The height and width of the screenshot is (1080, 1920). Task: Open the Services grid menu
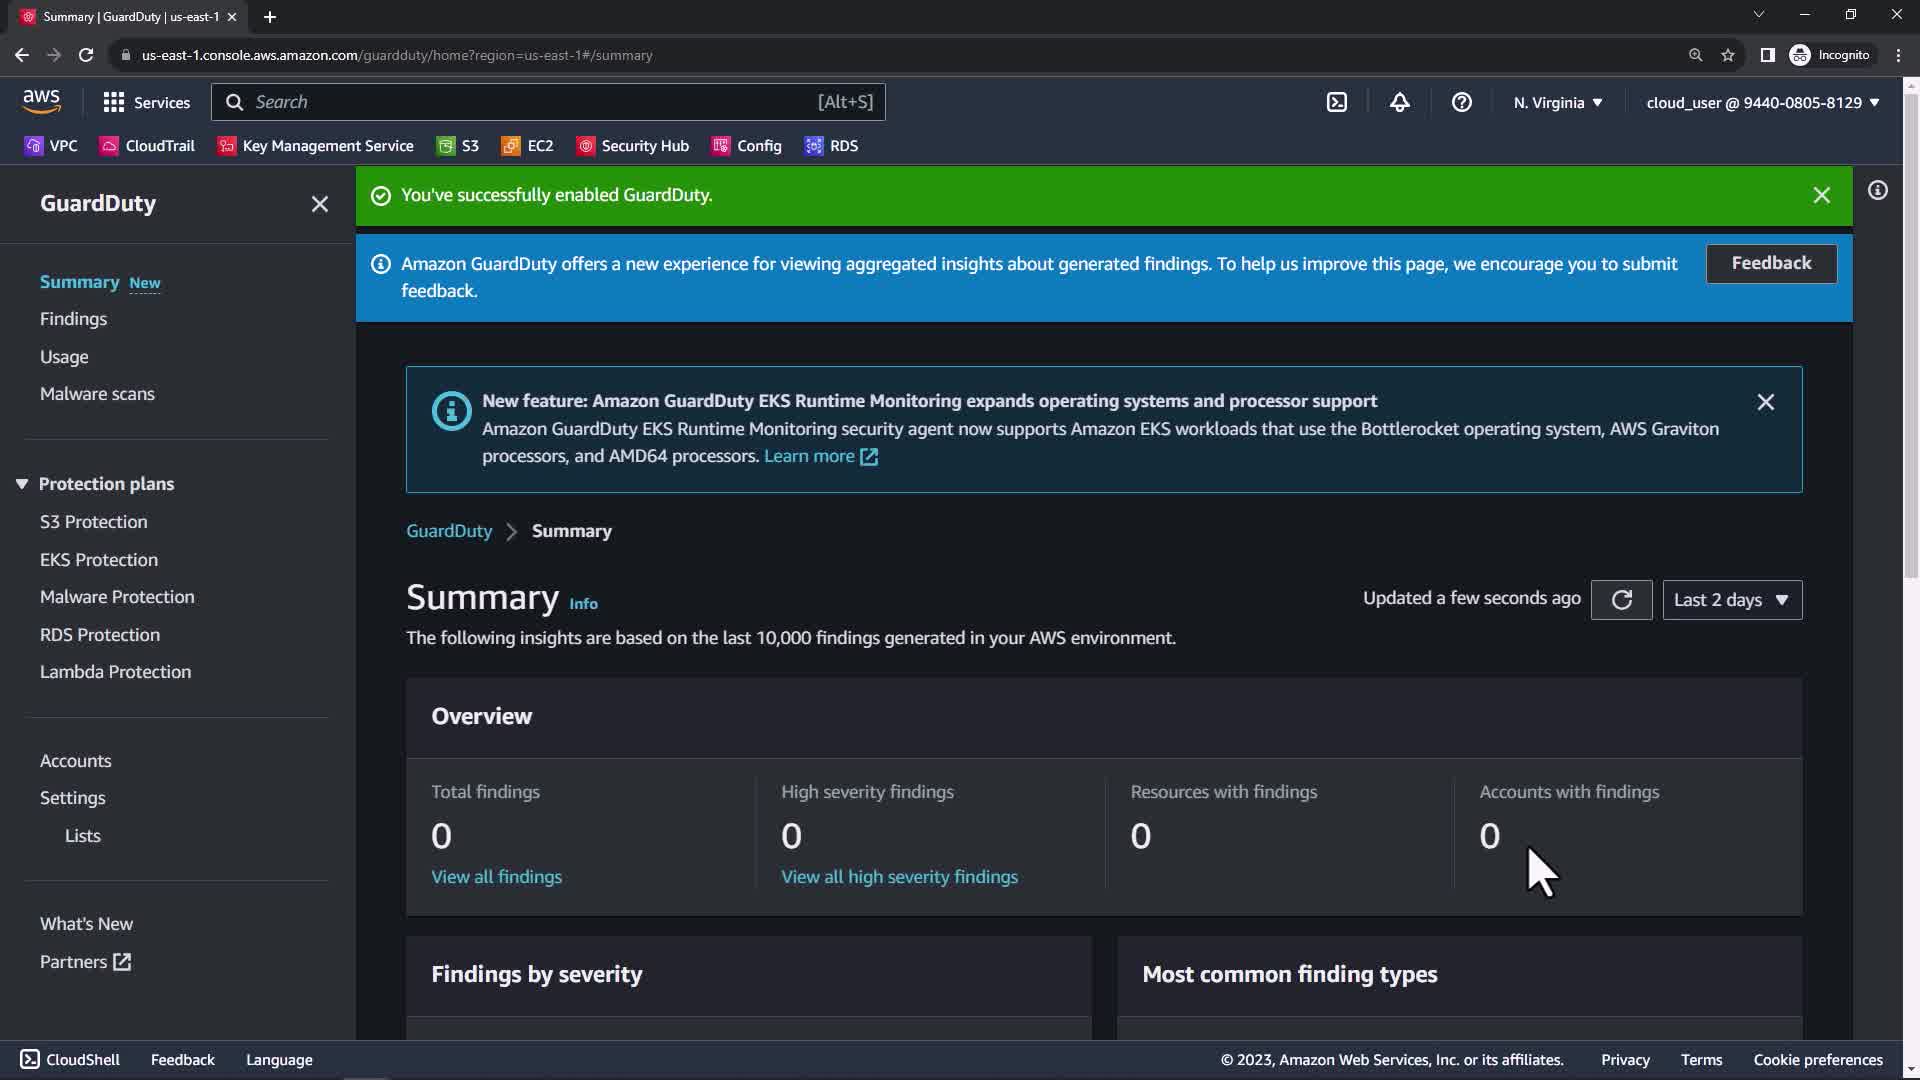point(146,102)
